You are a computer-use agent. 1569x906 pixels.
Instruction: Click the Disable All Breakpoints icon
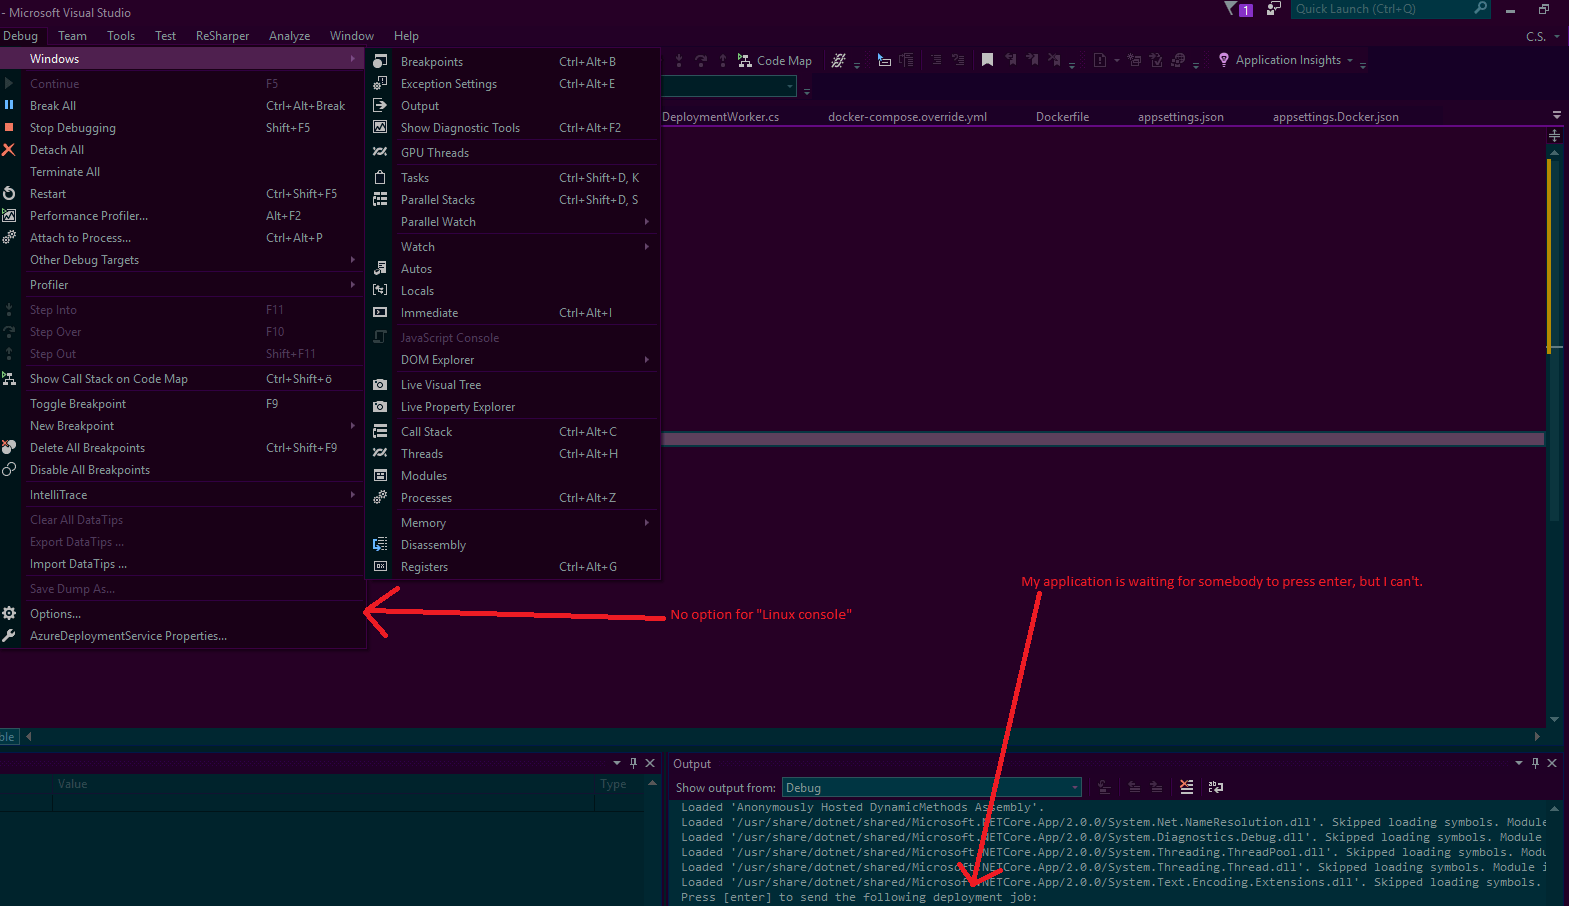point(9,469)
